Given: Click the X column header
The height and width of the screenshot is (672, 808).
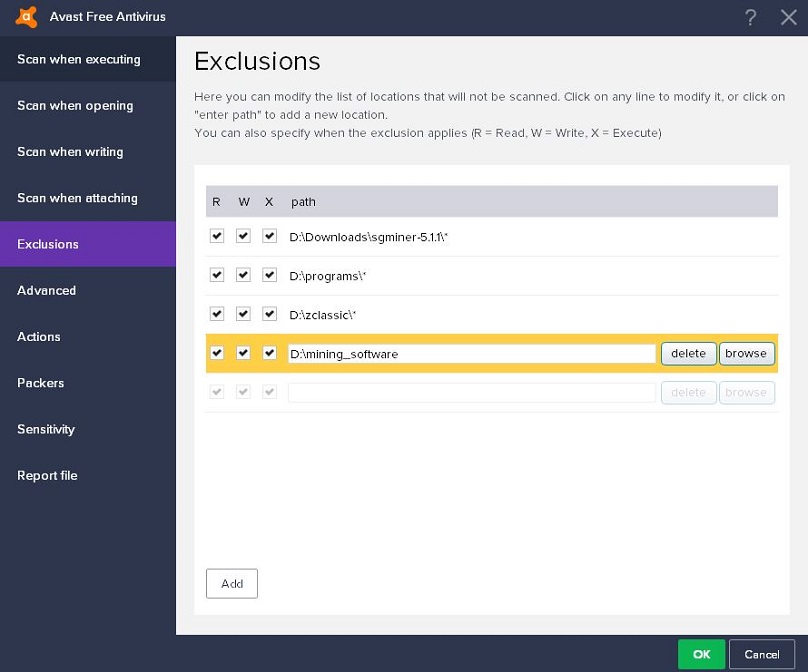Looking at the screenshot, I should coord(269,202).
